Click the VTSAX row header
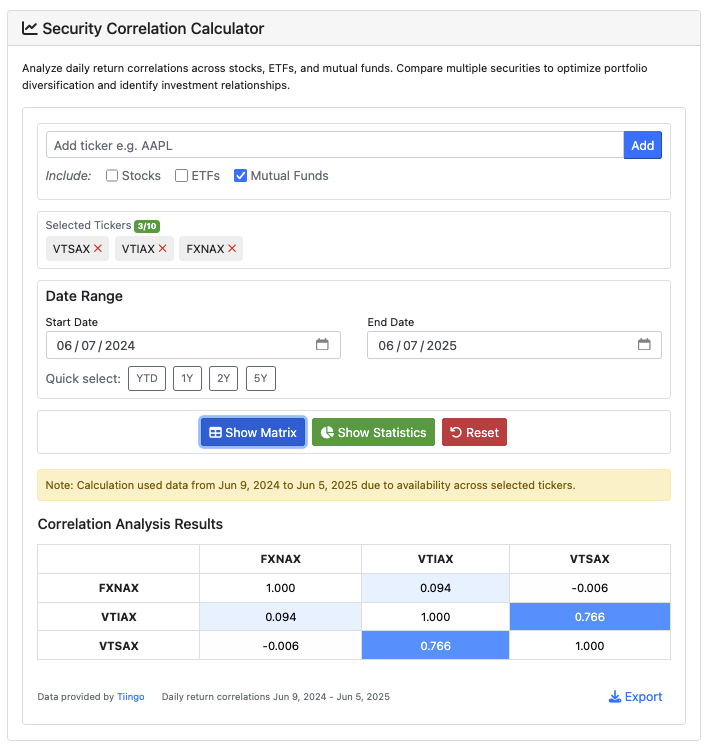 click(x=119, y=646)
